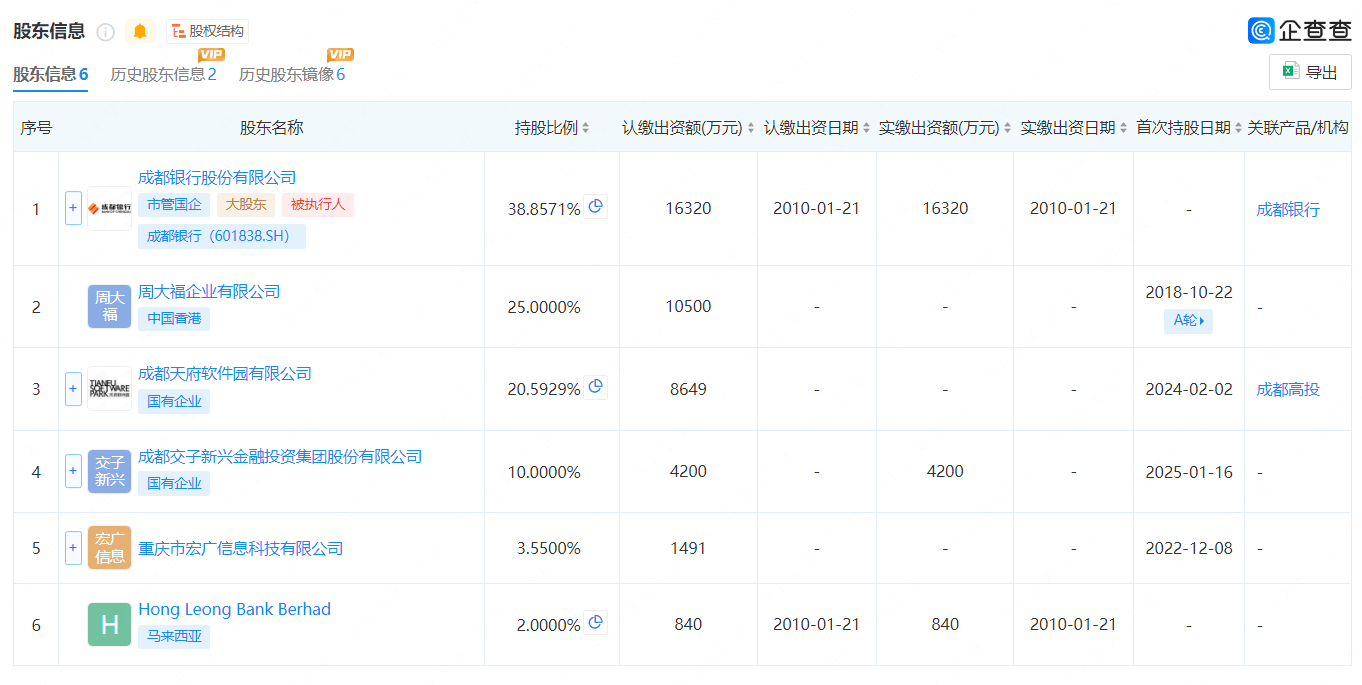Click pie chart icon next to 2.0000%

pos(596,622)
